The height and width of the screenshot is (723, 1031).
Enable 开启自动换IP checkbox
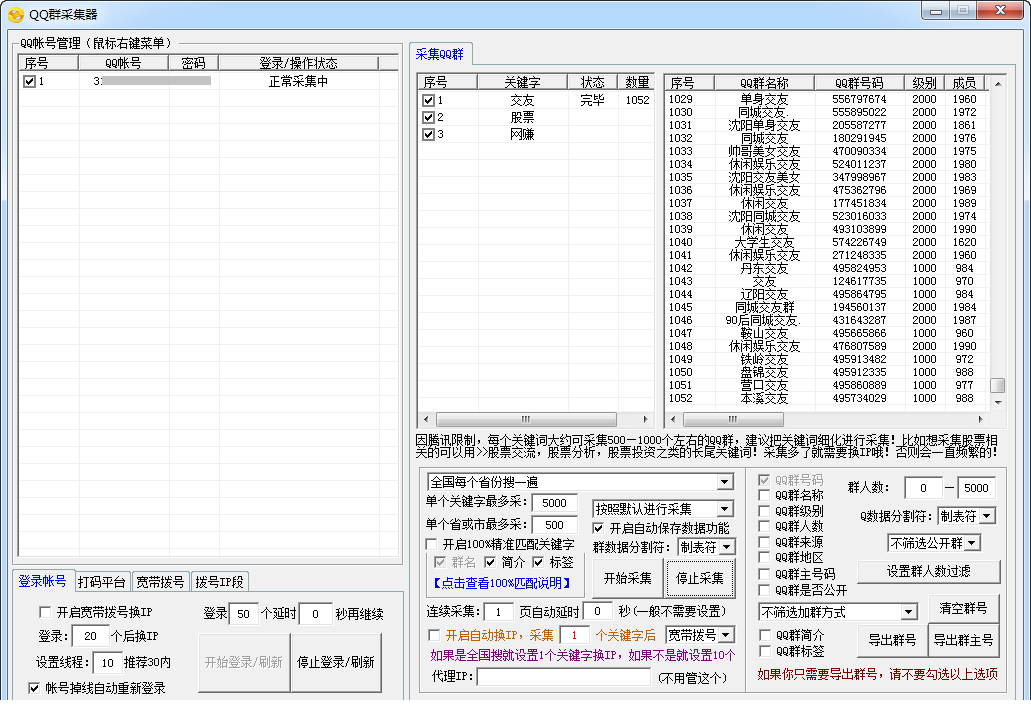(434, 635)
